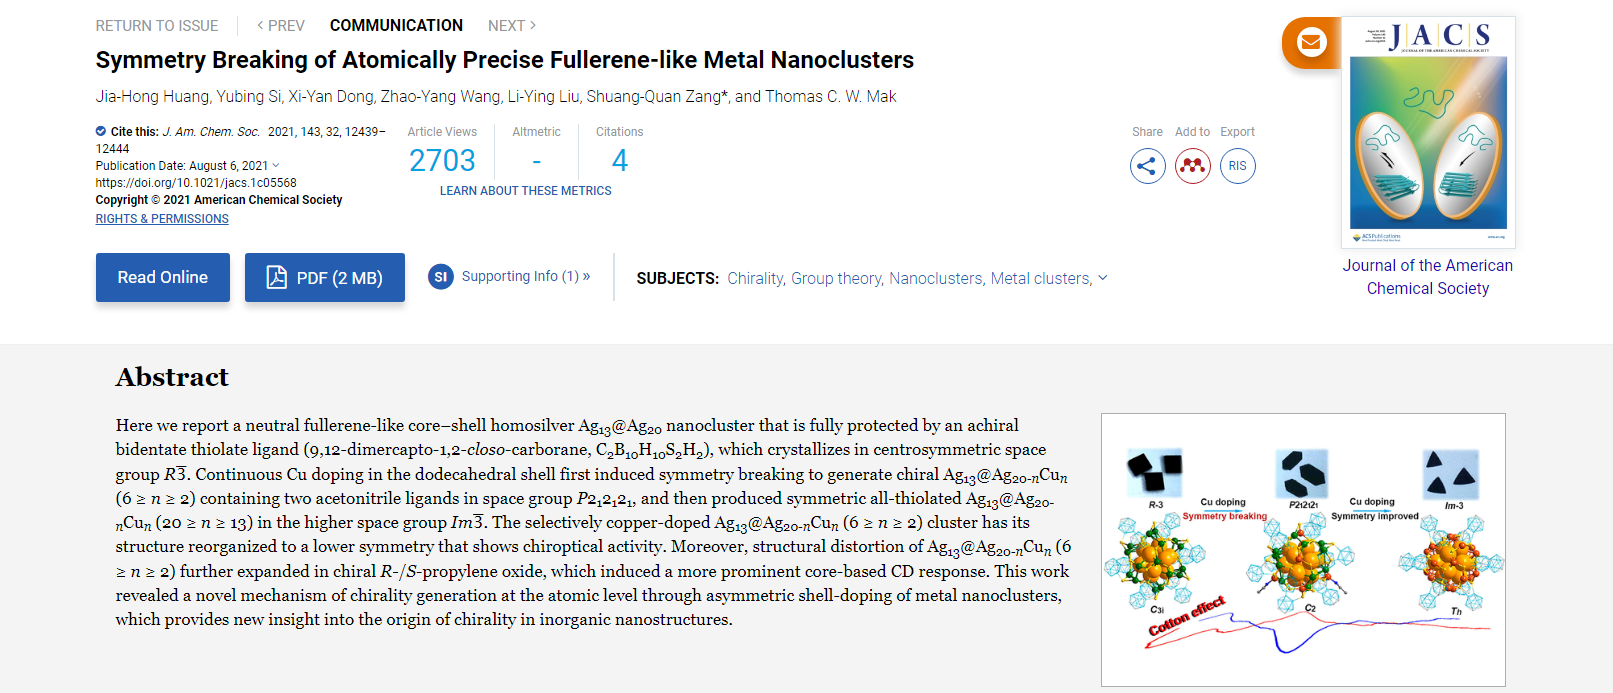Viewport: 1613px width, 693px height.
Task: Open Rights & Permissions
Action: (x=162, y=219)
